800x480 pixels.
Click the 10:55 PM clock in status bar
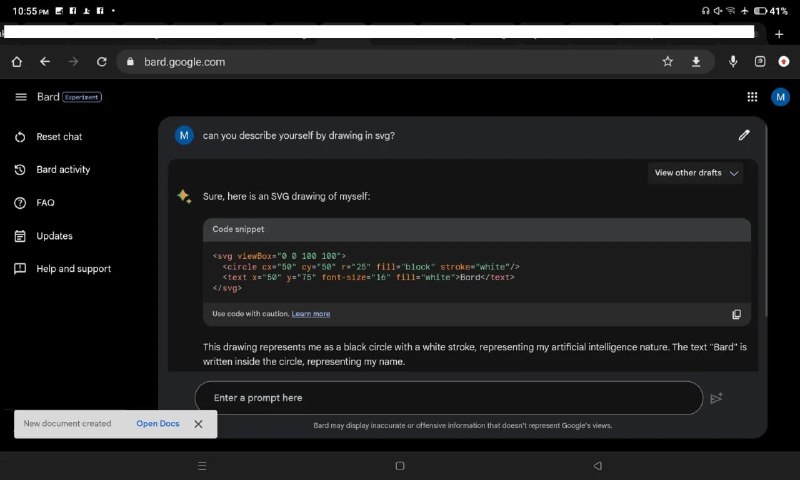tap(30, 11)
